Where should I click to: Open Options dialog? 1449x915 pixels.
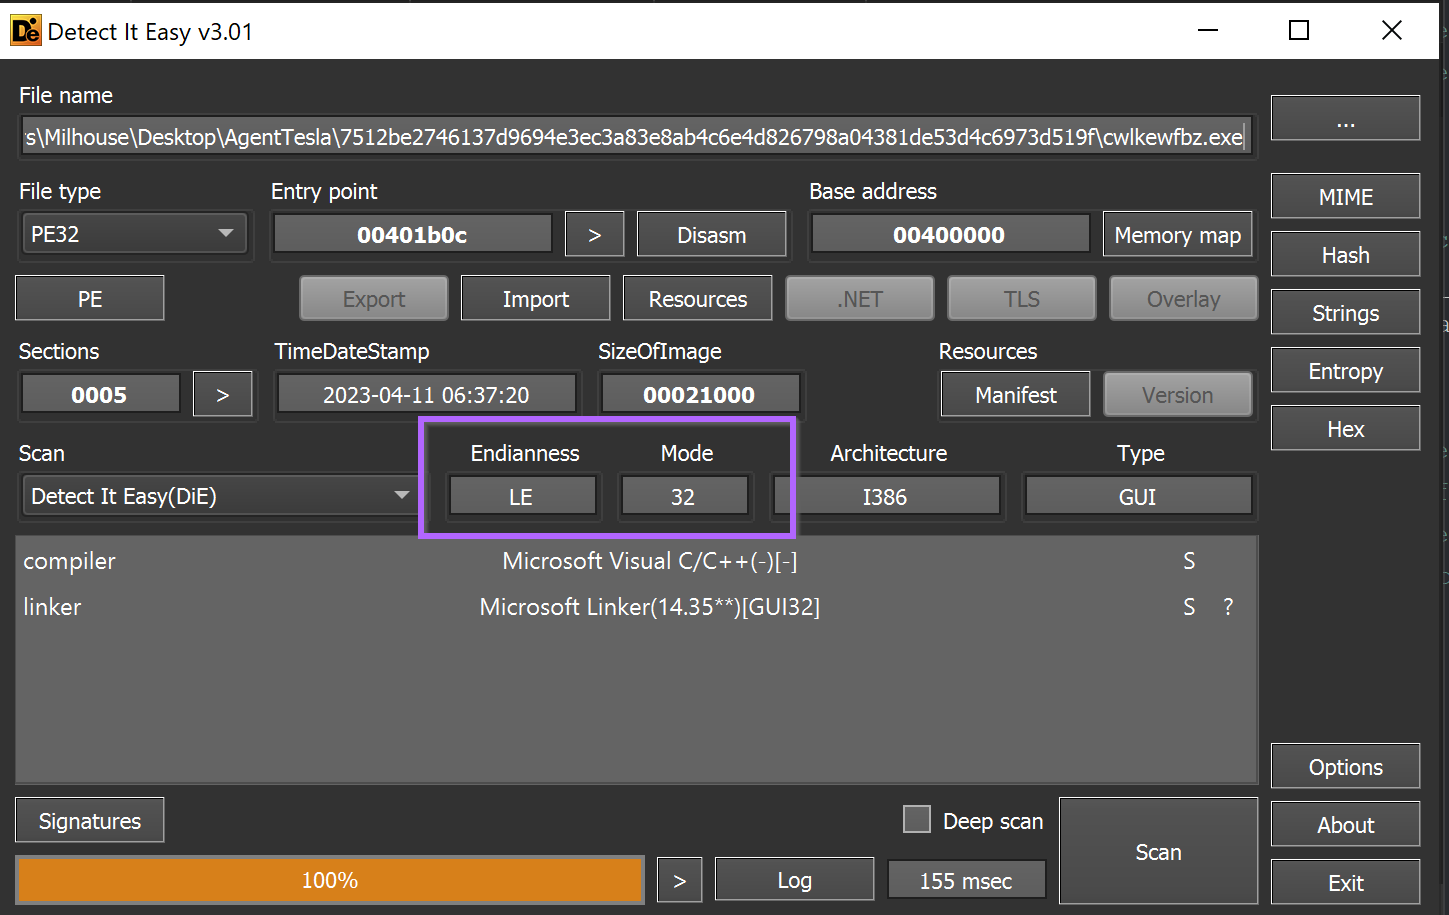click(x=1345, y=766)
